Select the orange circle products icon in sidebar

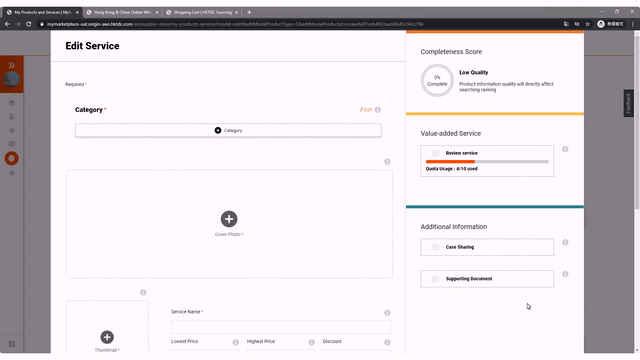click(11, 158)
